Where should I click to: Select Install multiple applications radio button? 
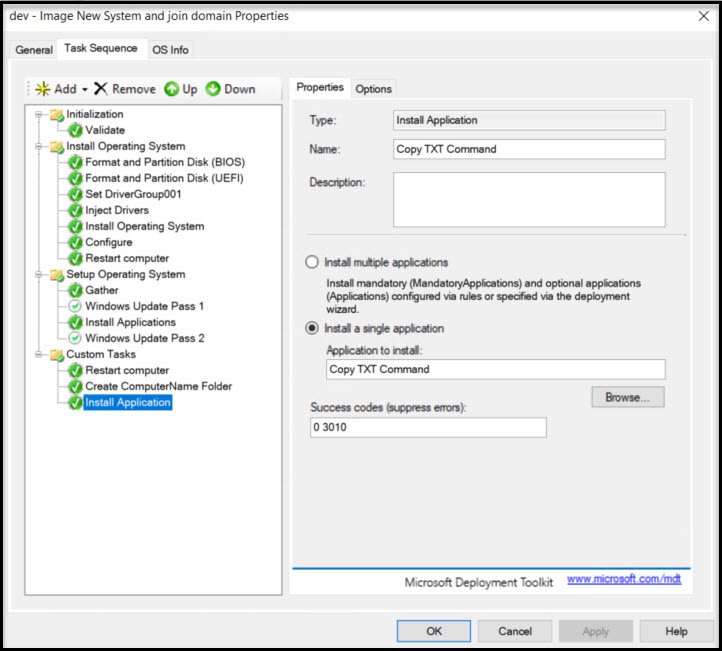[x=312, y=262]
